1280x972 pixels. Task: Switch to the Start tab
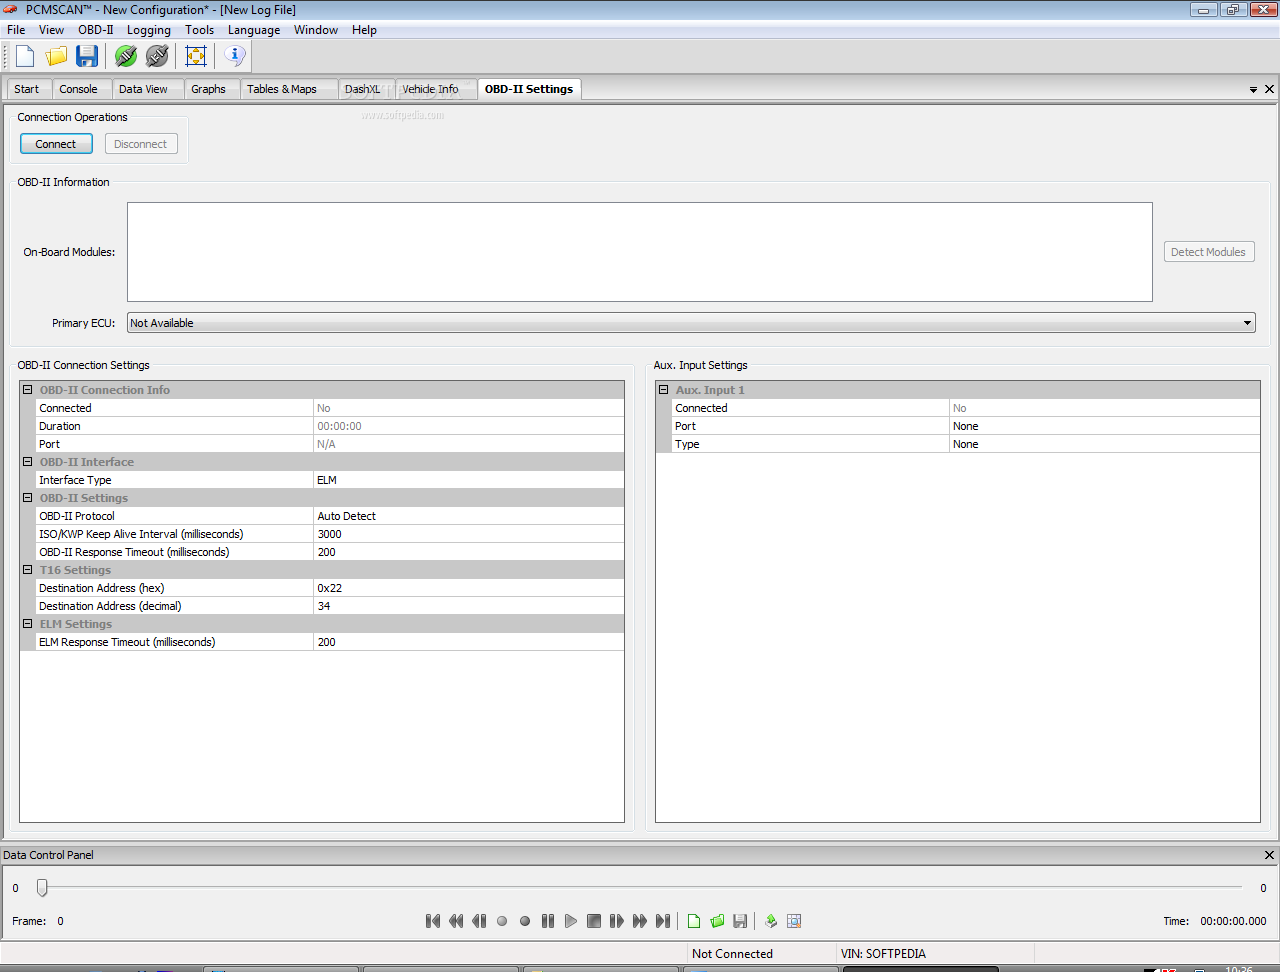(x=27, y=89)
